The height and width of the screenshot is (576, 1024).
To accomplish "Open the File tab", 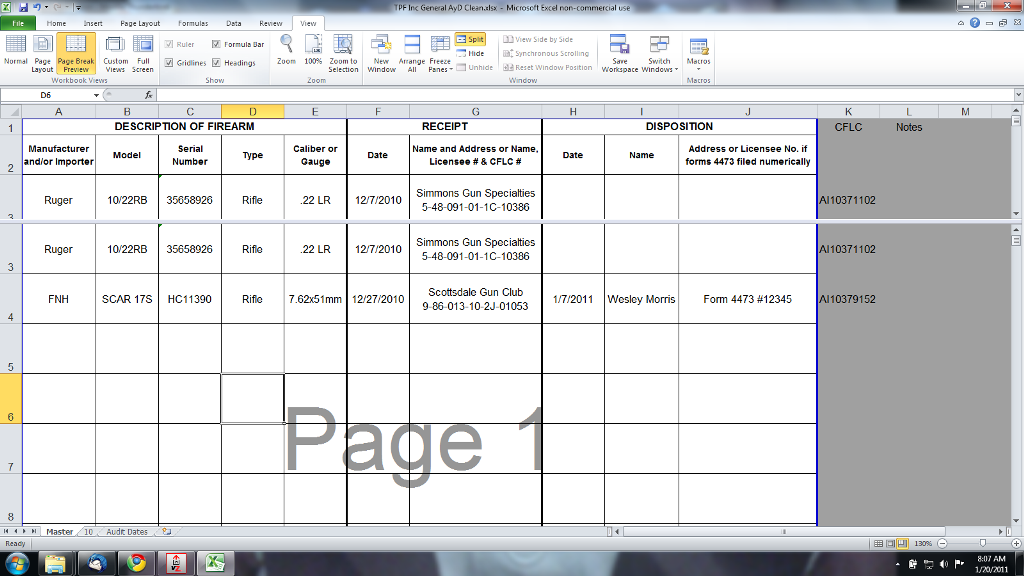I will [x=18, y=24].
